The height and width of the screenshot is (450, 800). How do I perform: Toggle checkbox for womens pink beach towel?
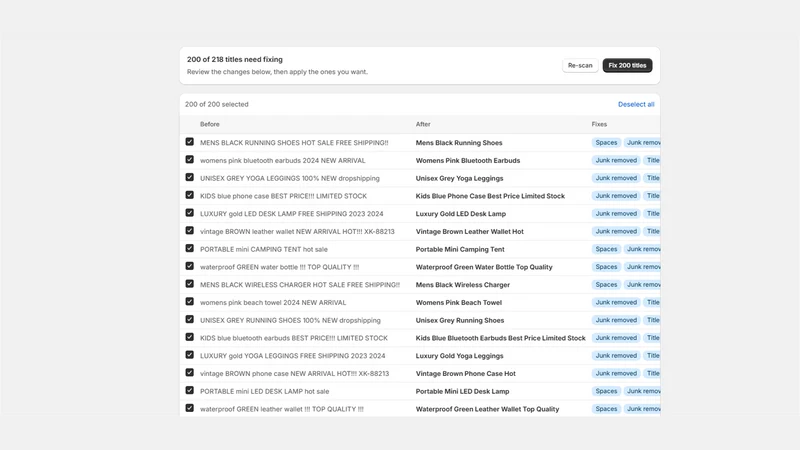[x=190, y=302]
